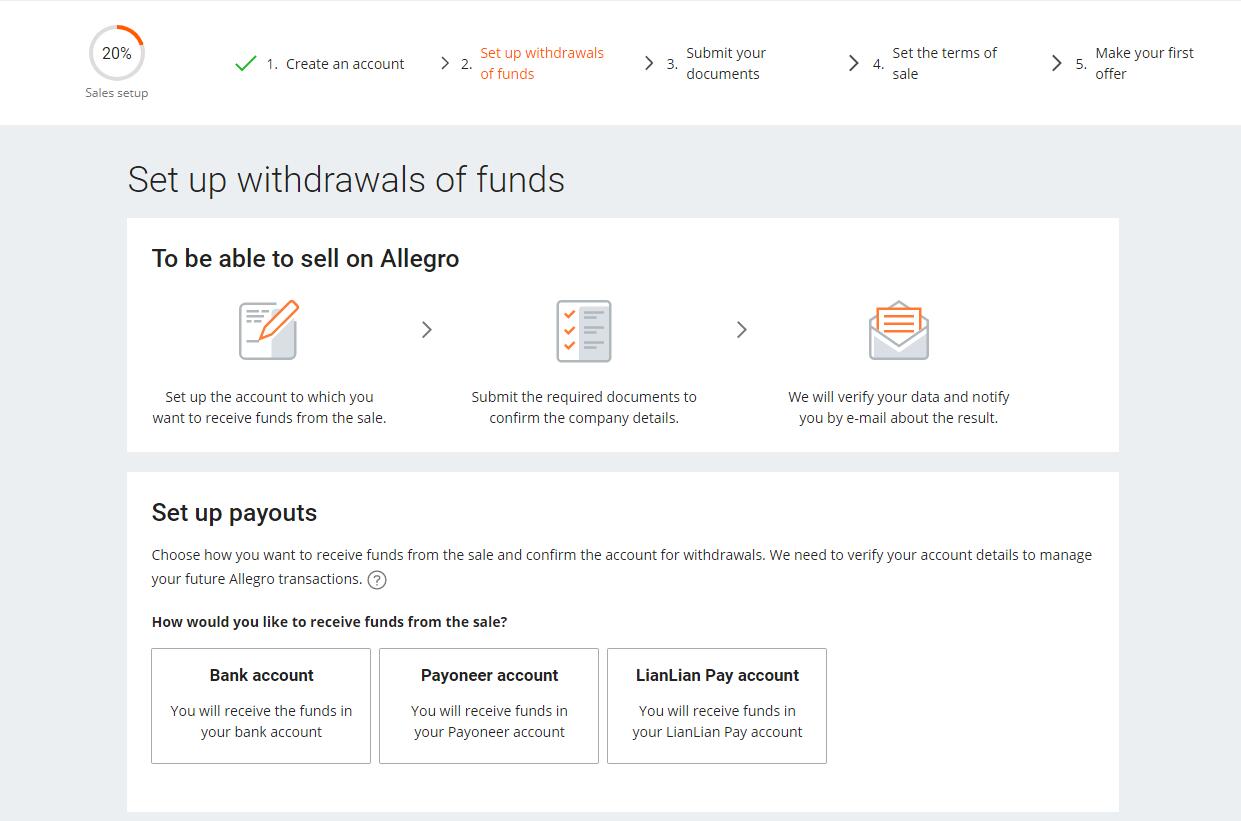The height and width of the screenshot is (821, 1241).
Task: Expand the chevron after Create an account
Action: [446, 62]
